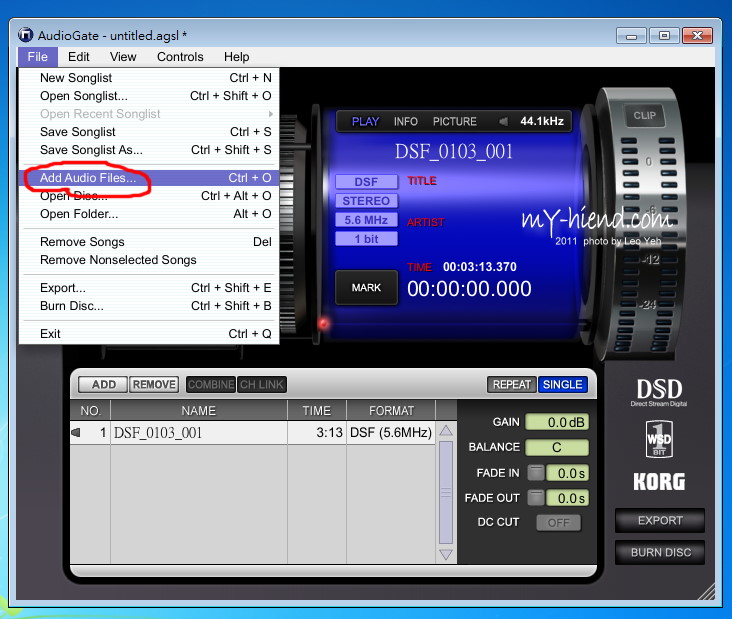732x619 pixels.
Task: Open the Controls menu
Action: 180,57
